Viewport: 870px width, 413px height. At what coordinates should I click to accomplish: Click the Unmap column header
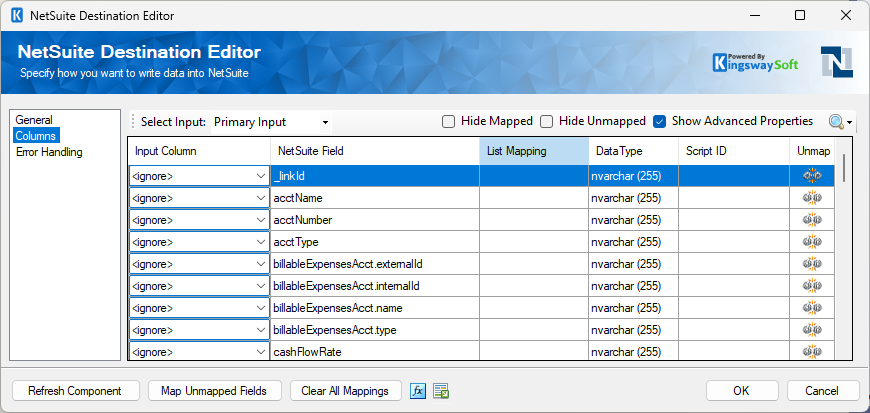tap(813, 151)
